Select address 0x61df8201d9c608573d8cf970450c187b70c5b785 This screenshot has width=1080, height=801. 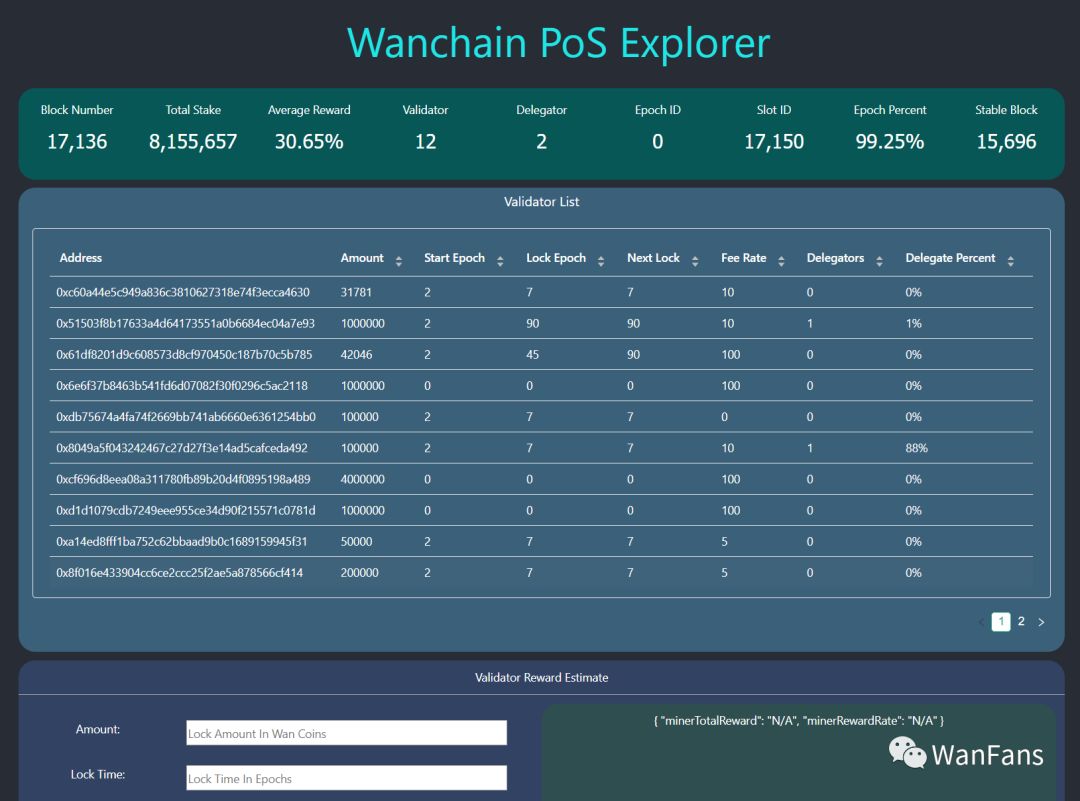(x=184, y=354)
